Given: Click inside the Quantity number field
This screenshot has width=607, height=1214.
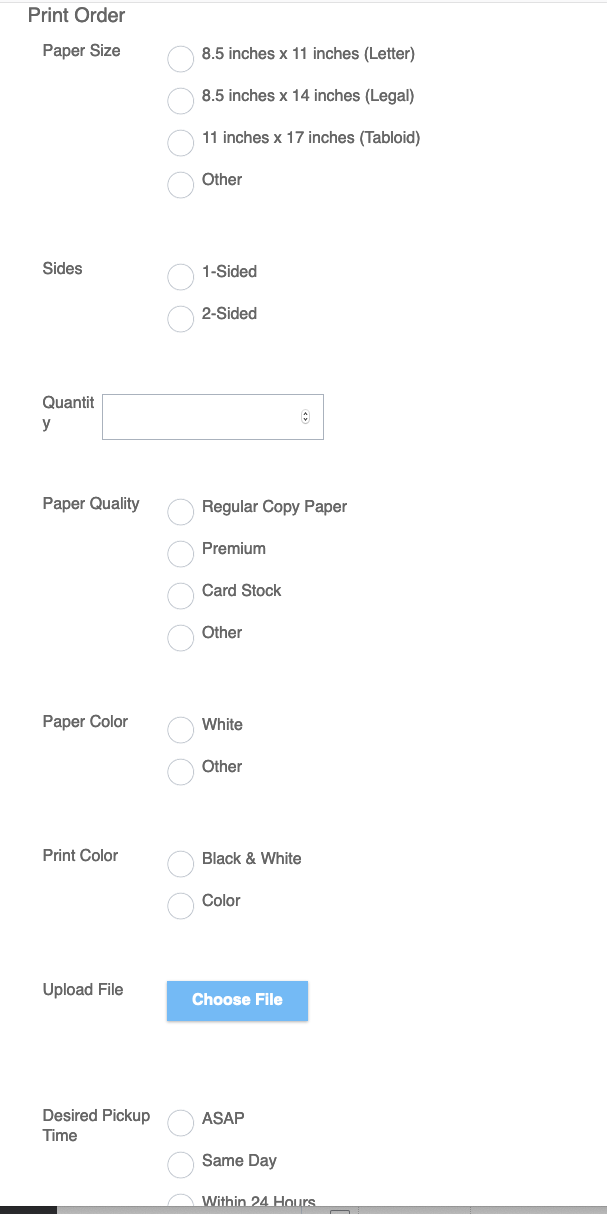Looking at the screenshot, I should click(212, 417).
